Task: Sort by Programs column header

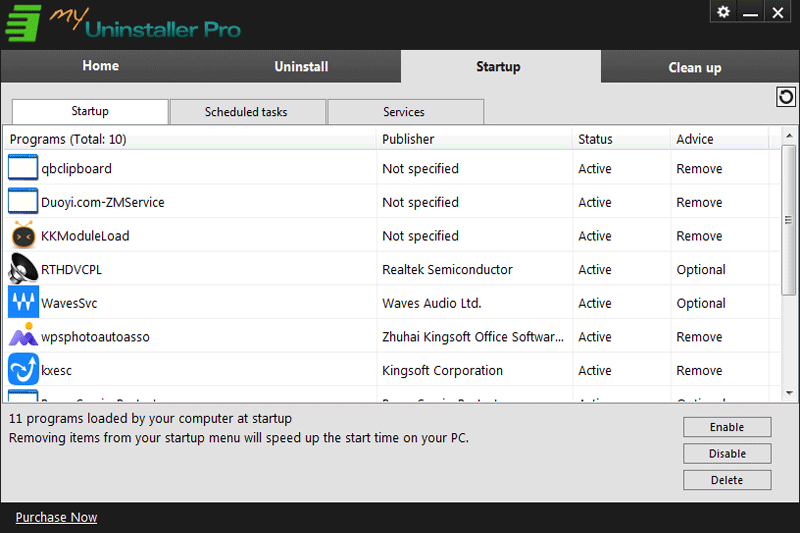Action: pos(190,139)
